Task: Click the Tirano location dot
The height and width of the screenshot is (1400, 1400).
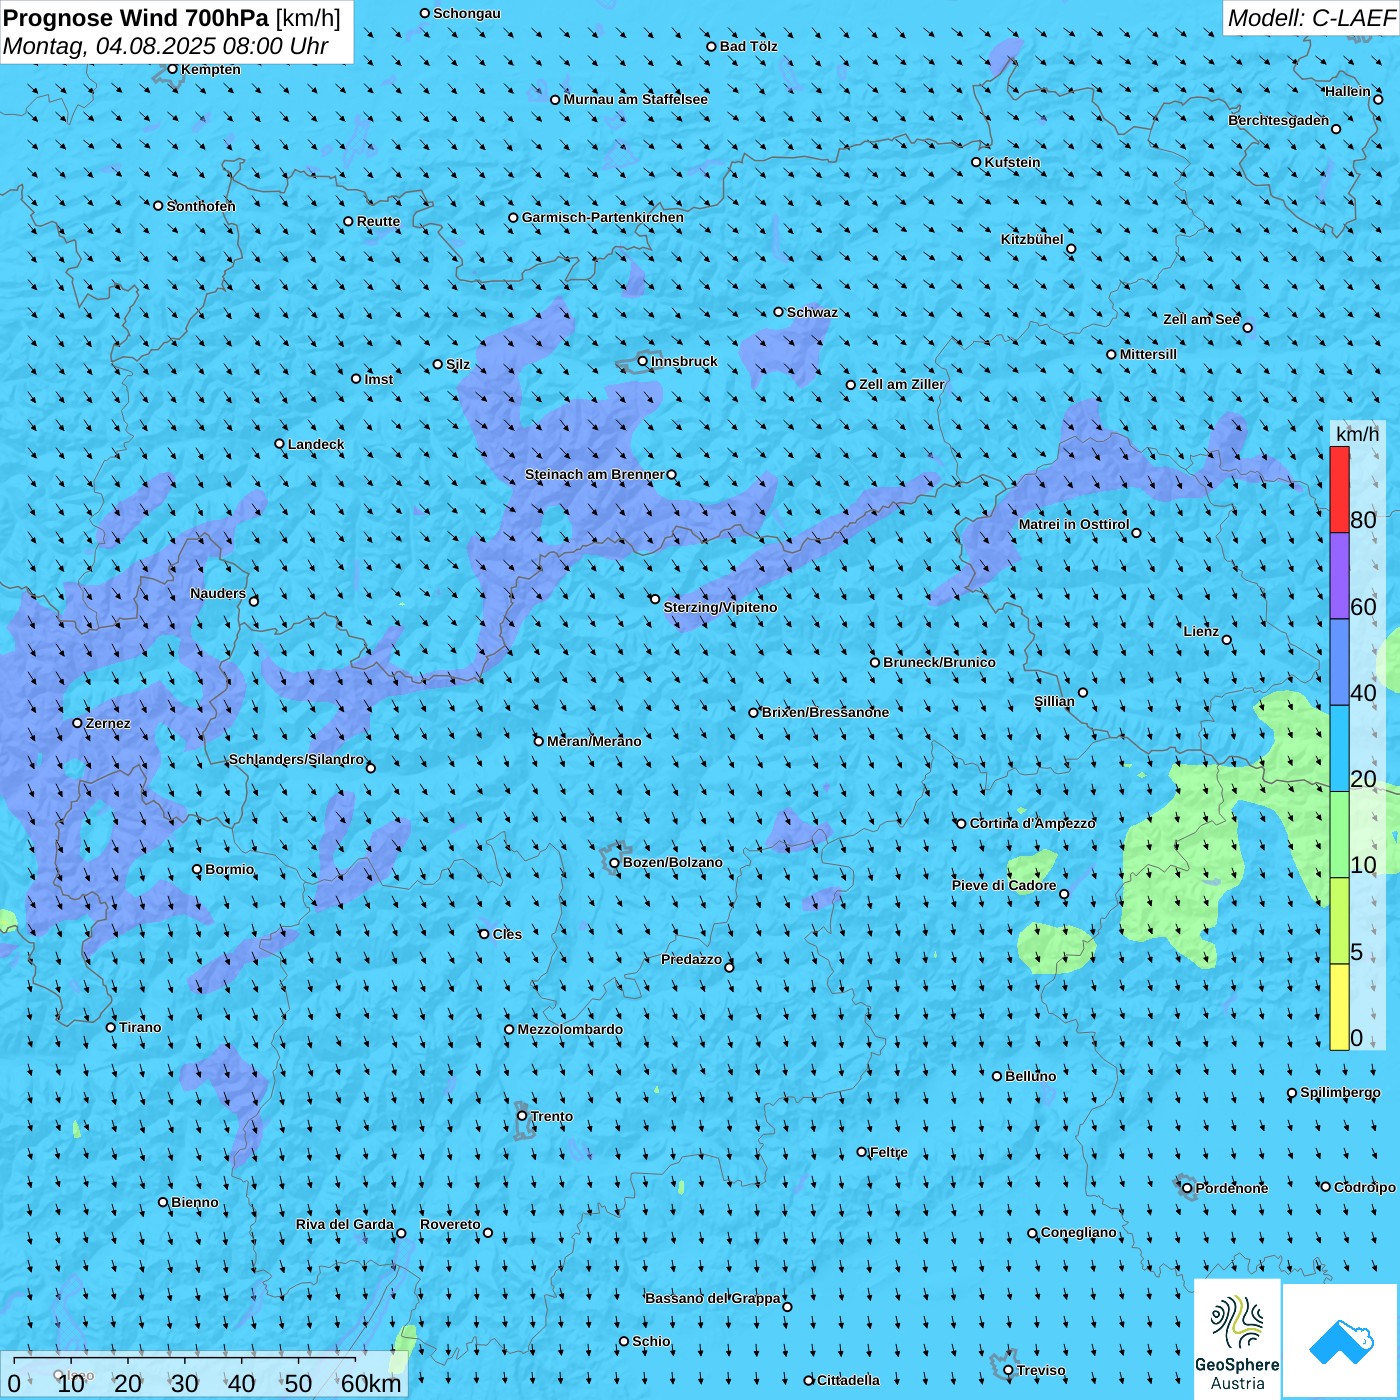Action: pyautogui.click(x=111, y=1027)
